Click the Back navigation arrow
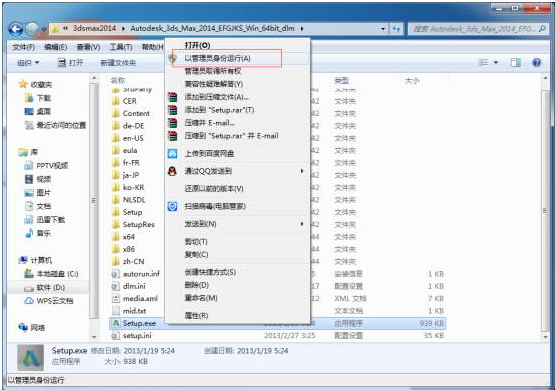Screen dimensions: 555x390 pyautogui.click(x=15, y=29)
